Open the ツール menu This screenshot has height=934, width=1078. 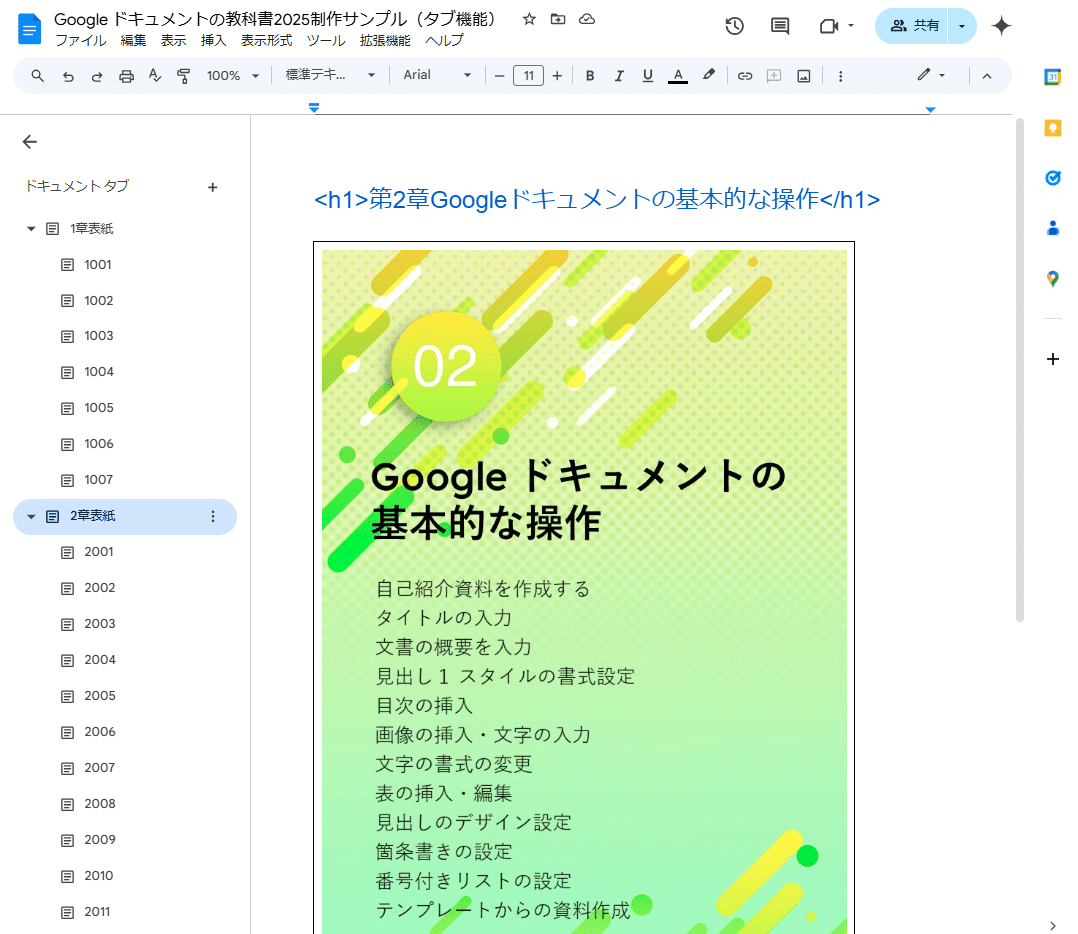[x=326, y=41]
